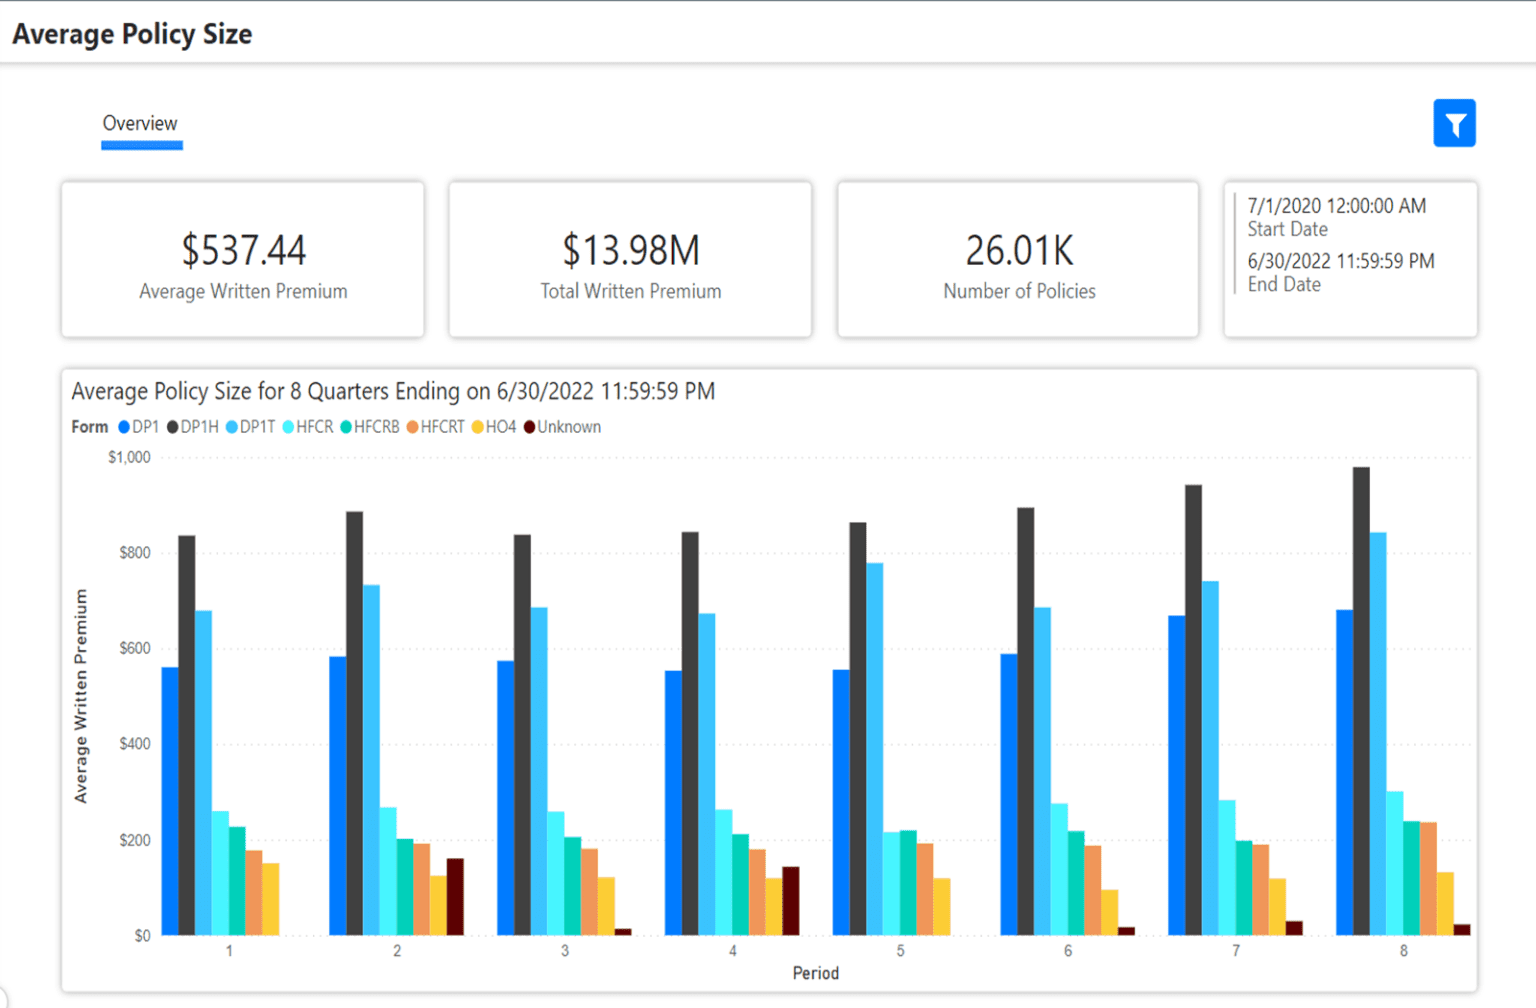Viewport: 1536px width, 1008px height.
Task: Pick the HFCRB legend entry
Action: [x=370, y=427]
